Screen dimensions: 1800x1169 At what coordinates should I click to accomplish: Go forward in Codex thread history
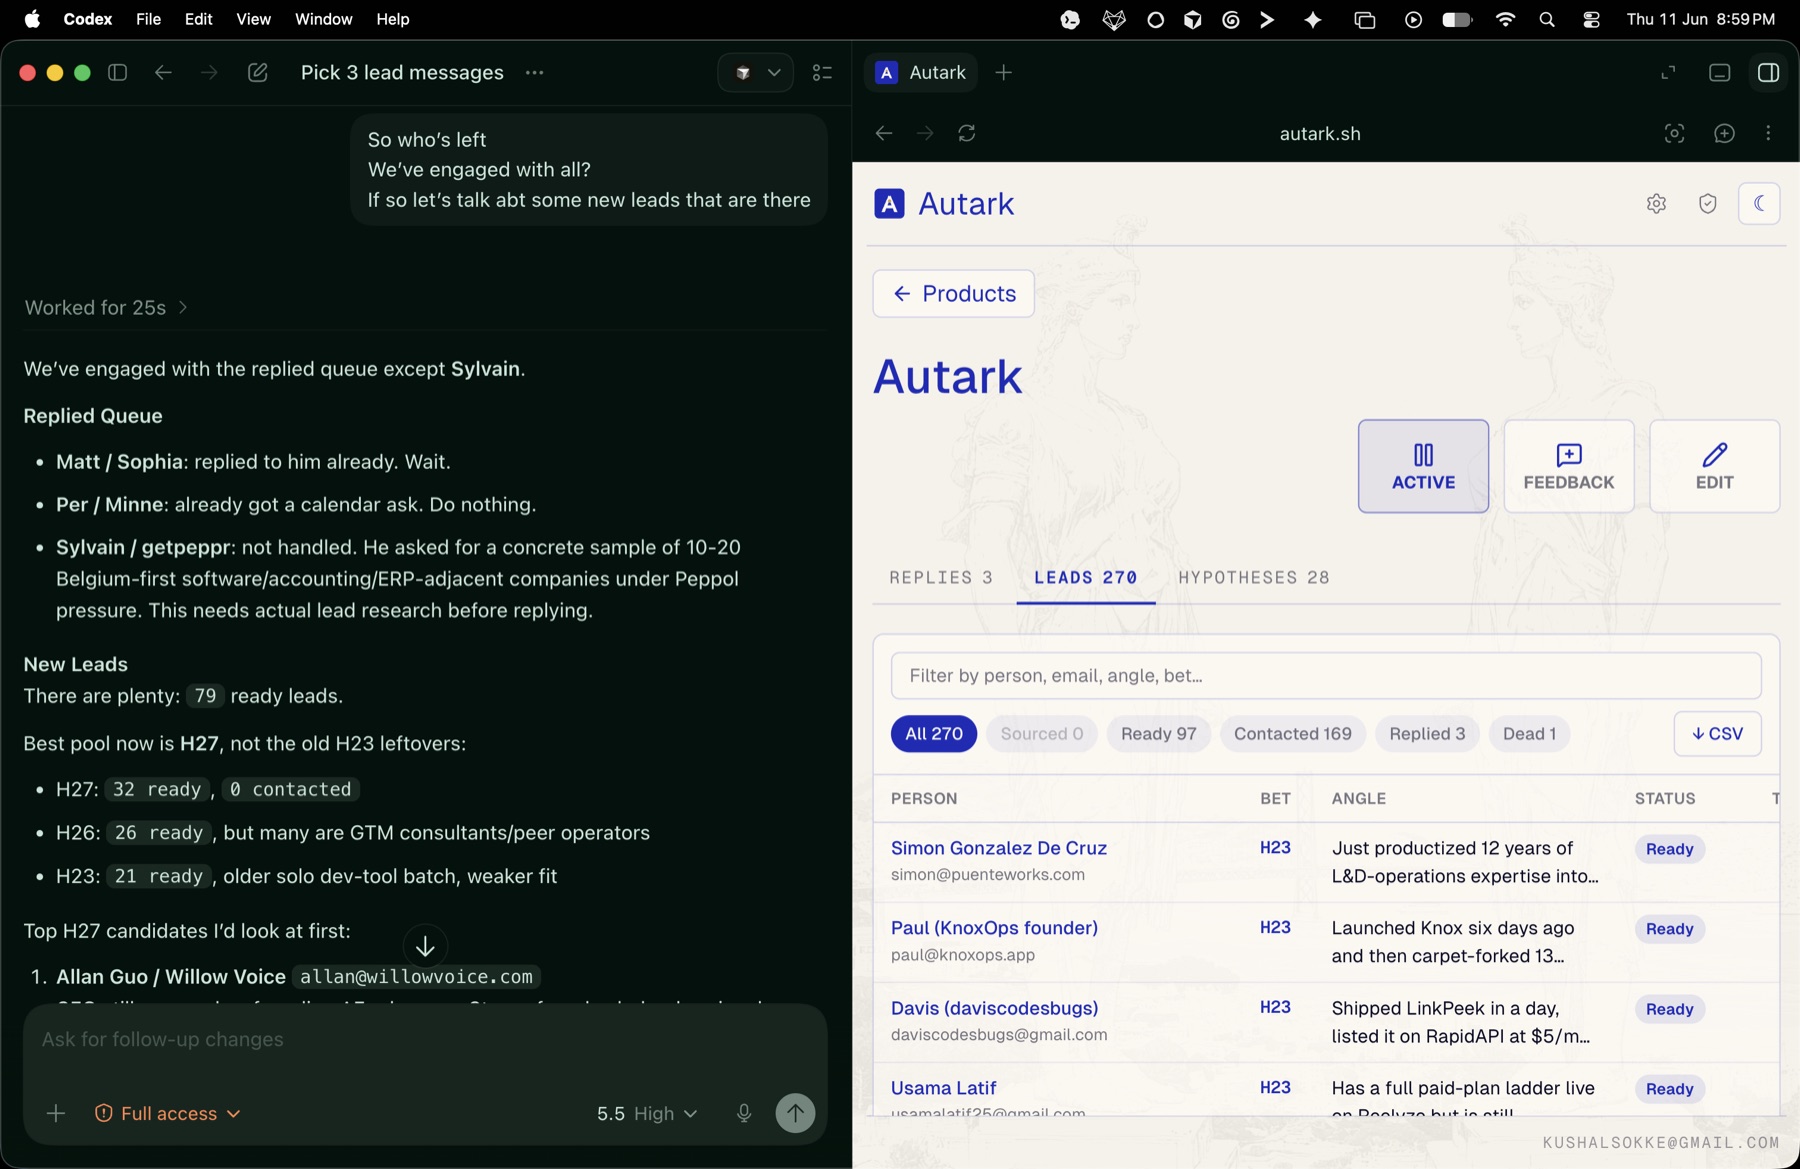(x=209, y=73)
